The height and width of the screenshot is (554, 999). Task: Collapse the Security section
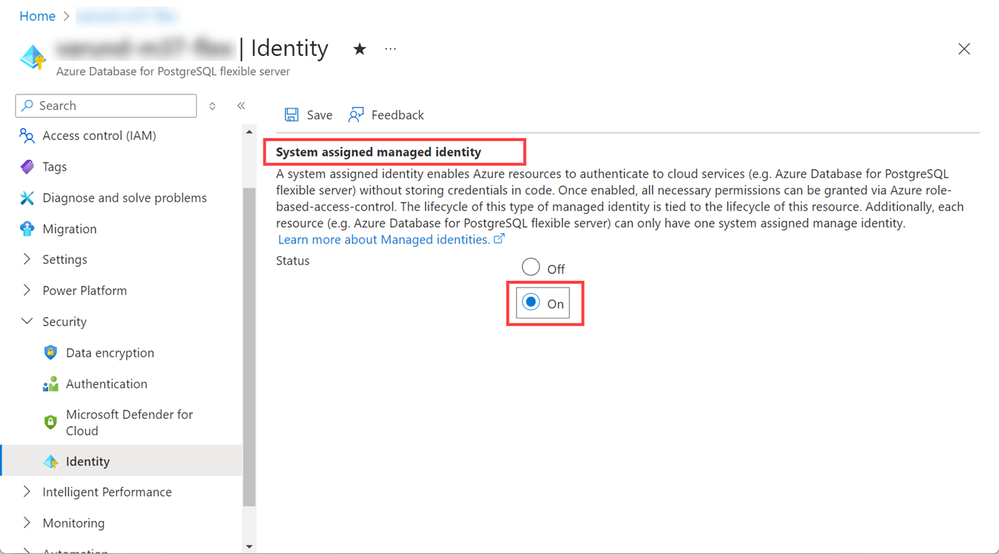point(27,322)
